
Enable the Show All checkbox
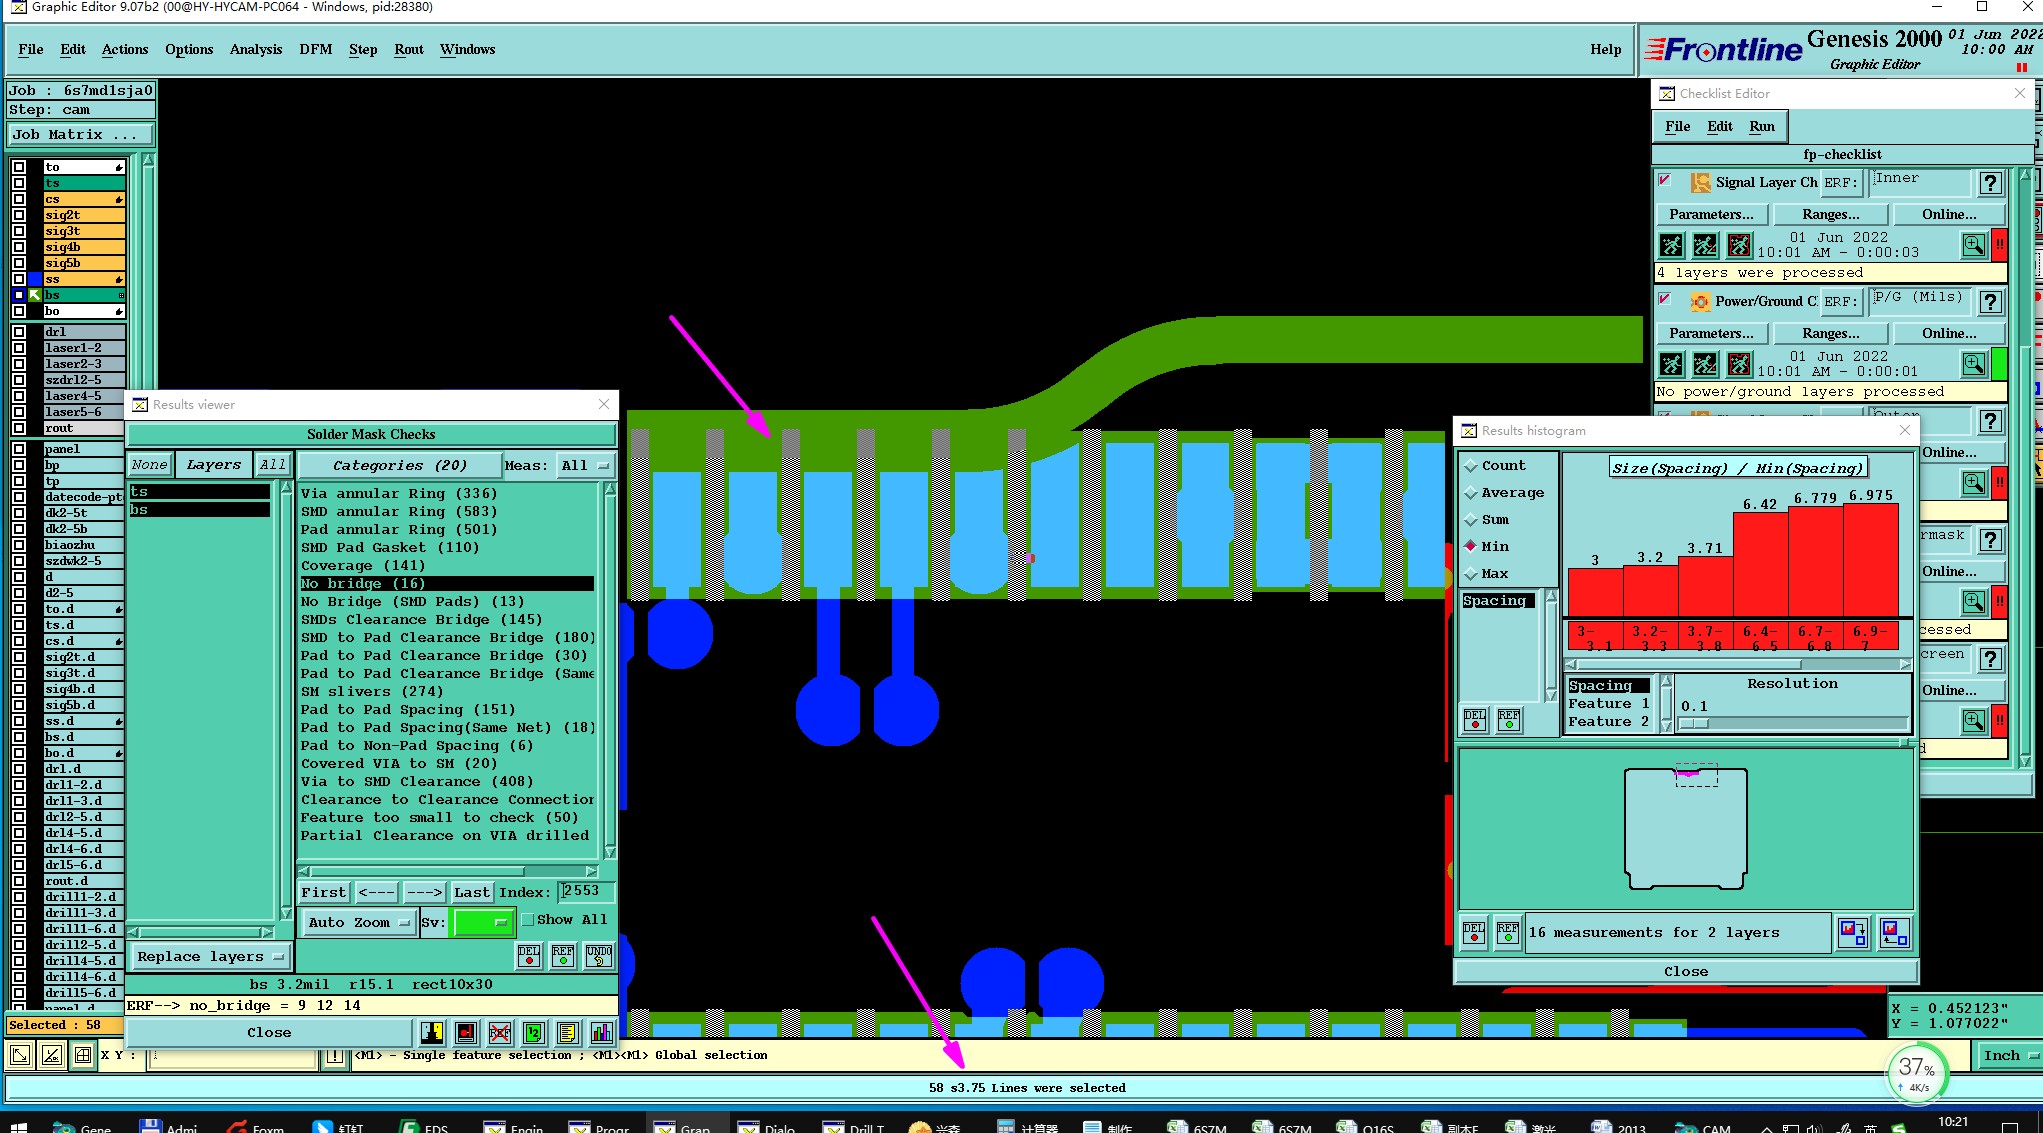click(x=528, y=920)
